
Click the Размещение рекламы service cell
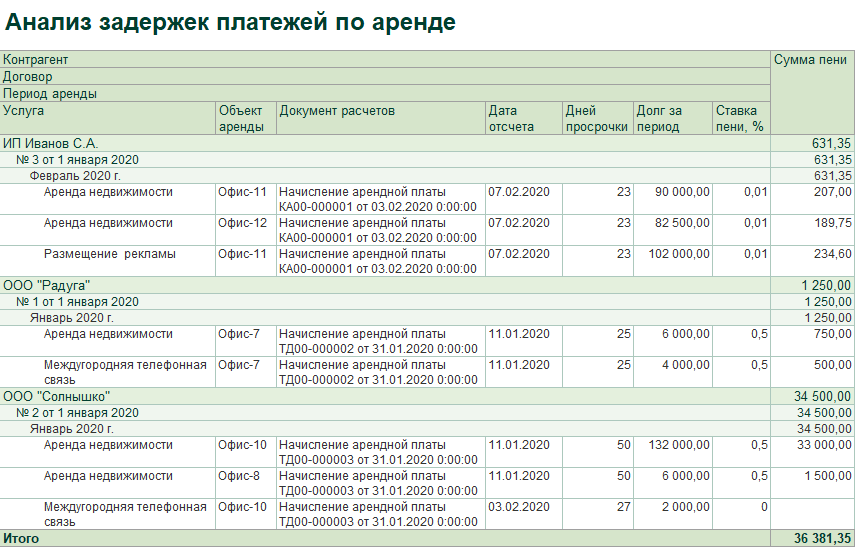tap(108, 261)
